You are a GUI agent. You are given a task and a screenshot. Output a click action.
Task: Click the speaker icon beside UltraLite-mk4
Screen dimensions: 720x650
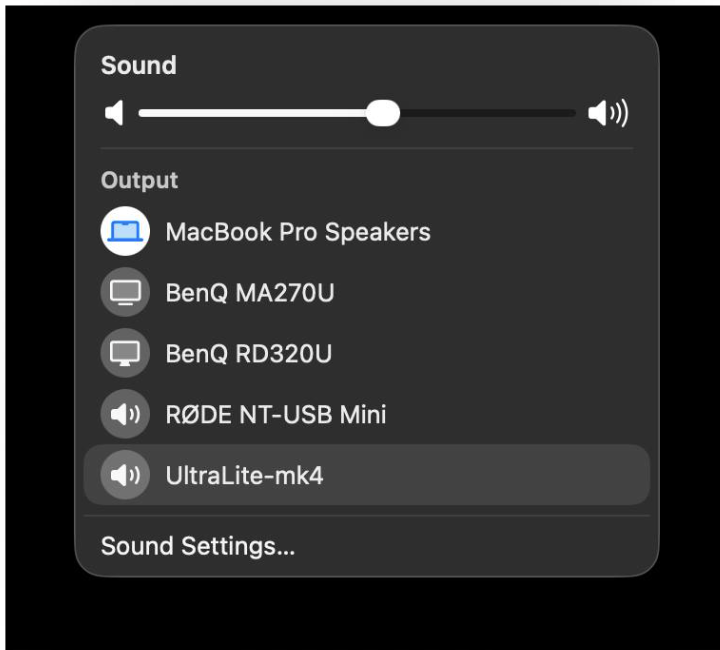[x=125, y=475]
